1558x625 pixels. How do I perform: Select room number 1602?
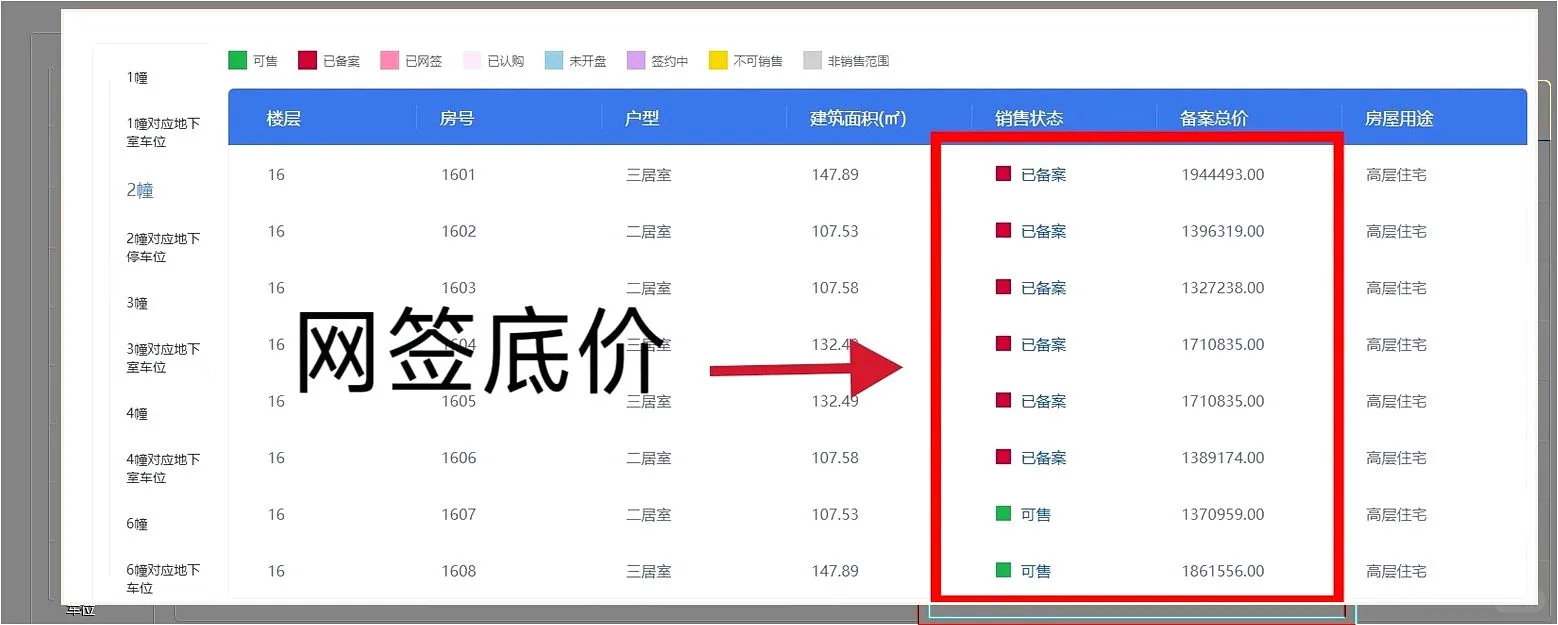(459, 231)
